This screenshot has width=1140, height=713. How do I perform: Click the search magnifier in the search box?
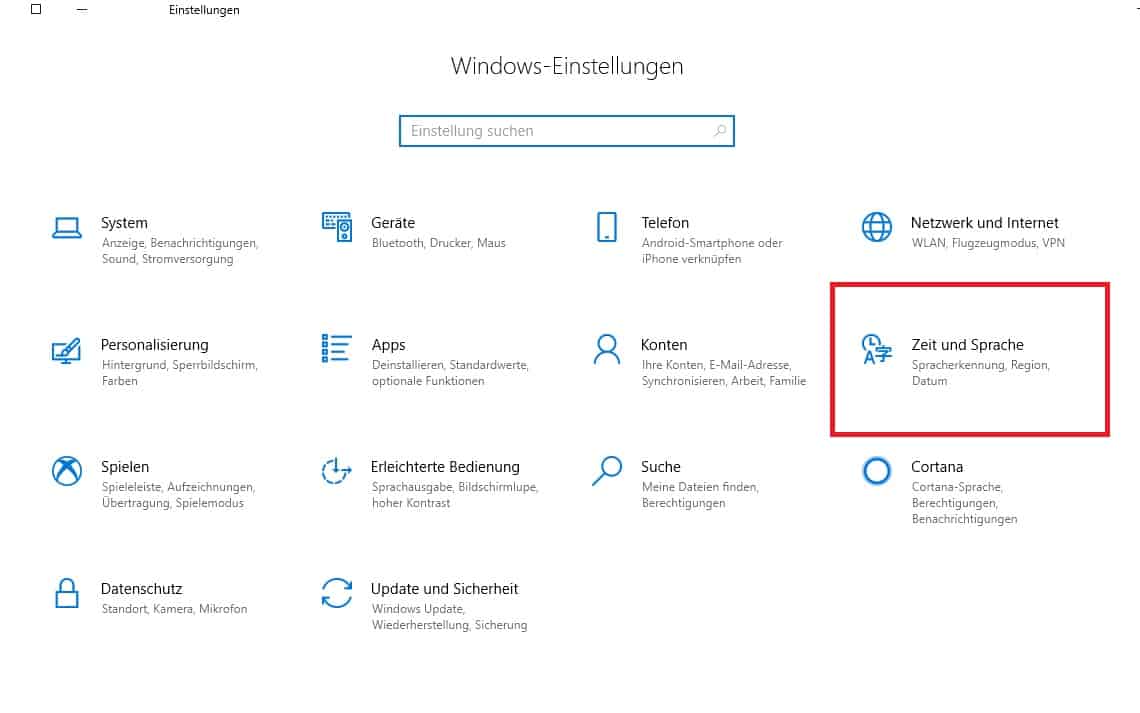[720, 131]
